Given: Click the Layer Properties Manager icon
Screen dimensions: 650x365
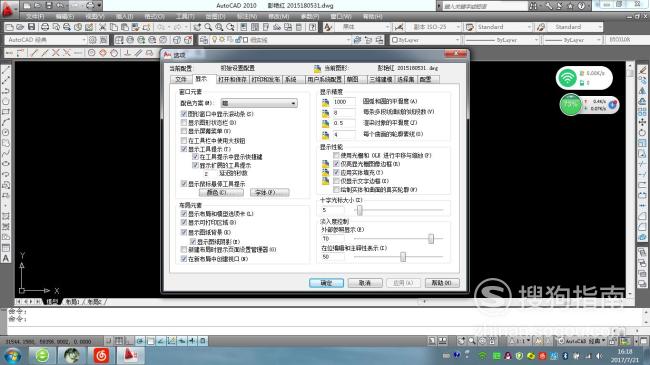Looking at the screenshot, I should click(204, 40).
